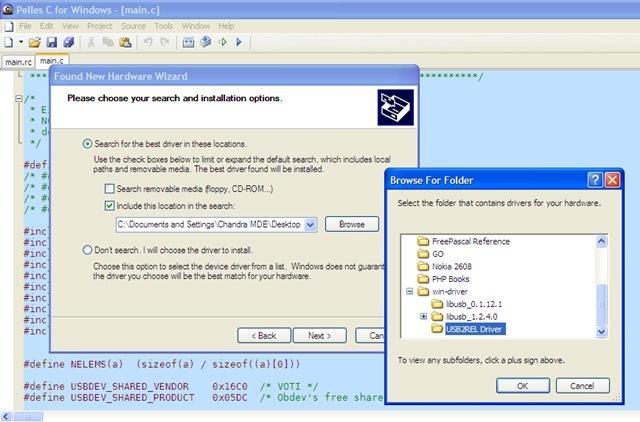Click the Copy toolbar icon

pos(108,42)
